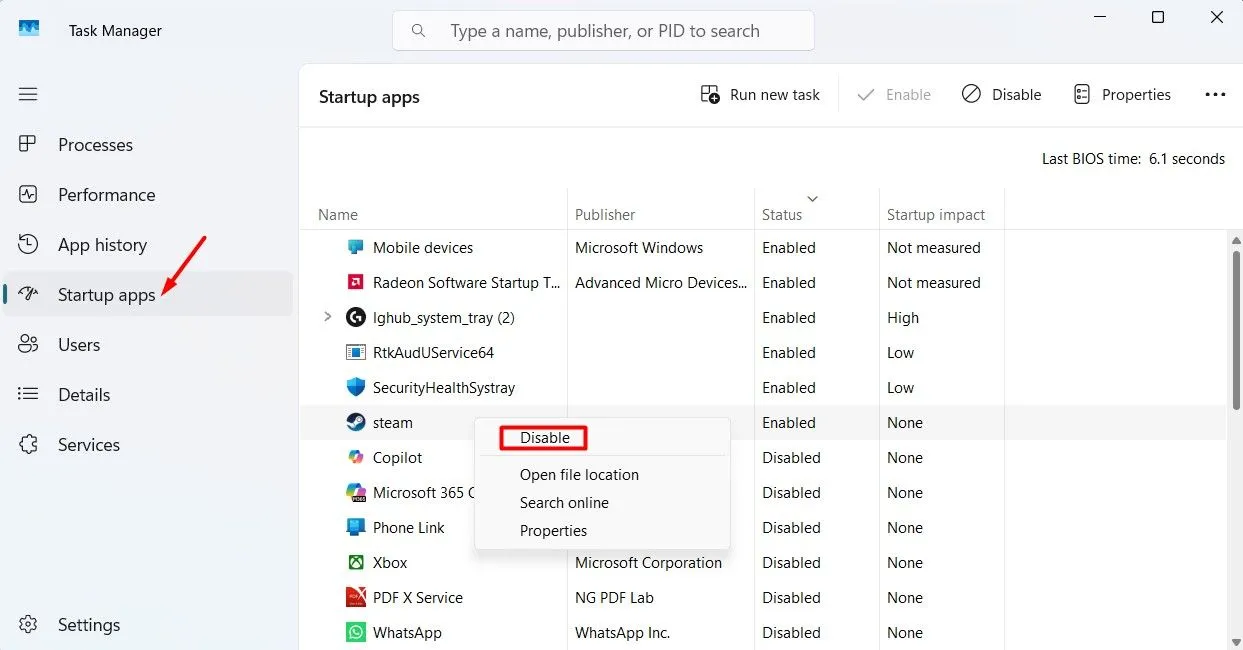Click the lghub_system_tray Logitech icon
1243x650 pixels.
tap(355, 317)
